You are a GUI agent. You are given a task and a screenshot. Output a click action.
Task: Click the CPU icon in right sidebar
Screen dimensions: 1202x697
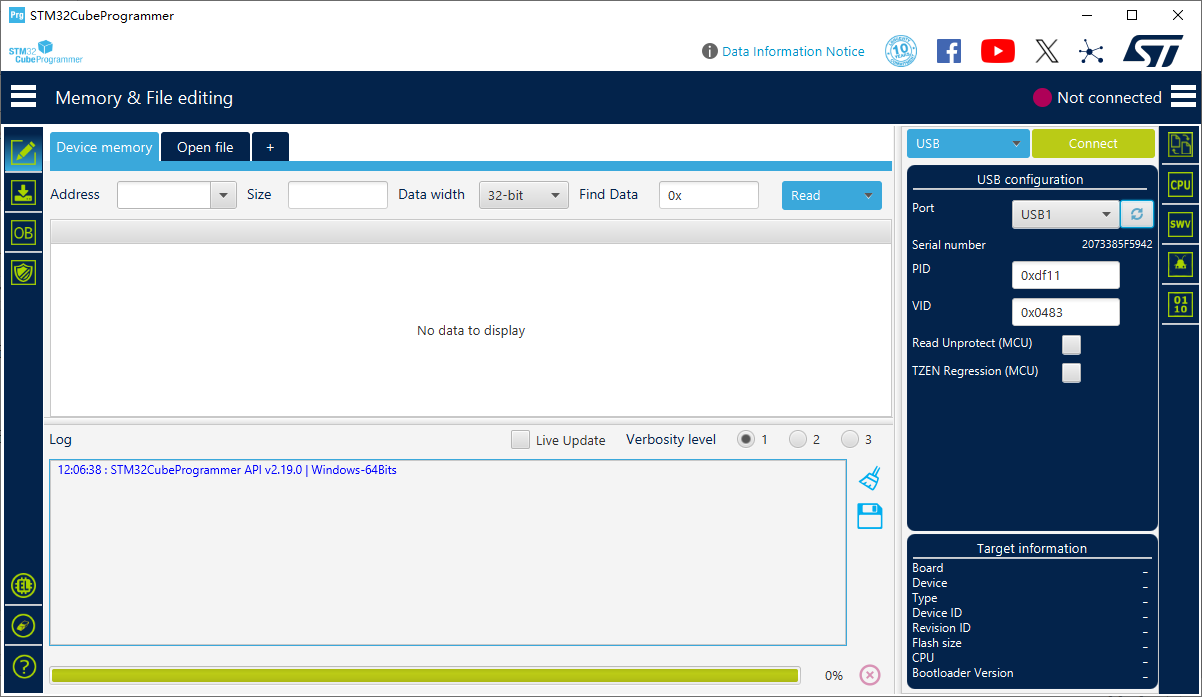(1180, 185)
